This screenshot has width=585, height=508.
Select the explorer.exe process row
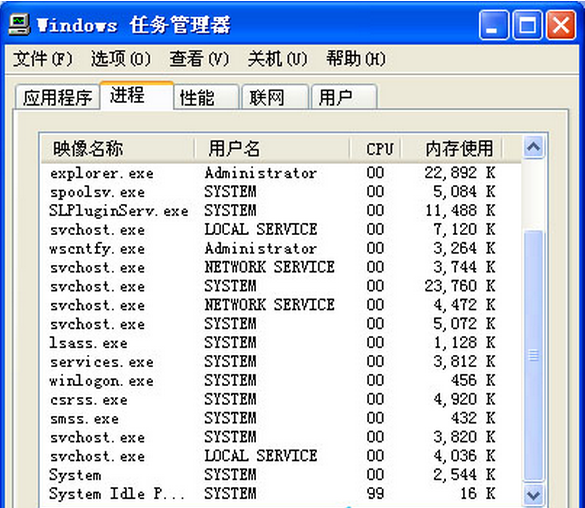click(x=281, y=173)
